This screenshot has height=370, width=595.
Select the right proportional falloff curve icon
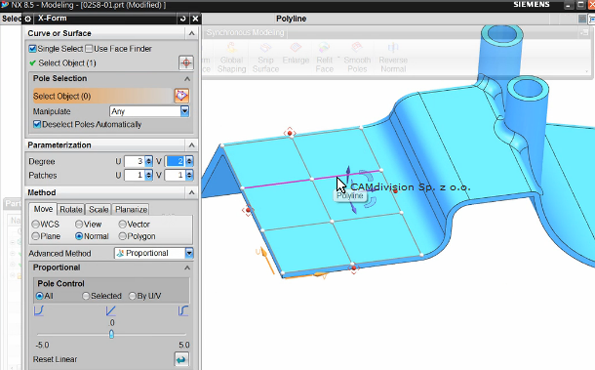[x=183, y=311]
